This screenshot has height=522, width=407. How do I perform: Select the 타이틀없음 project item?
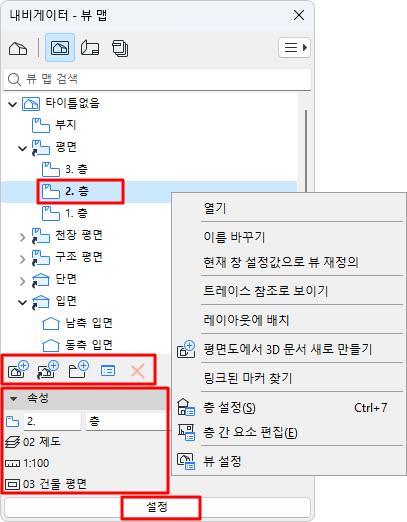pos(61,104)
